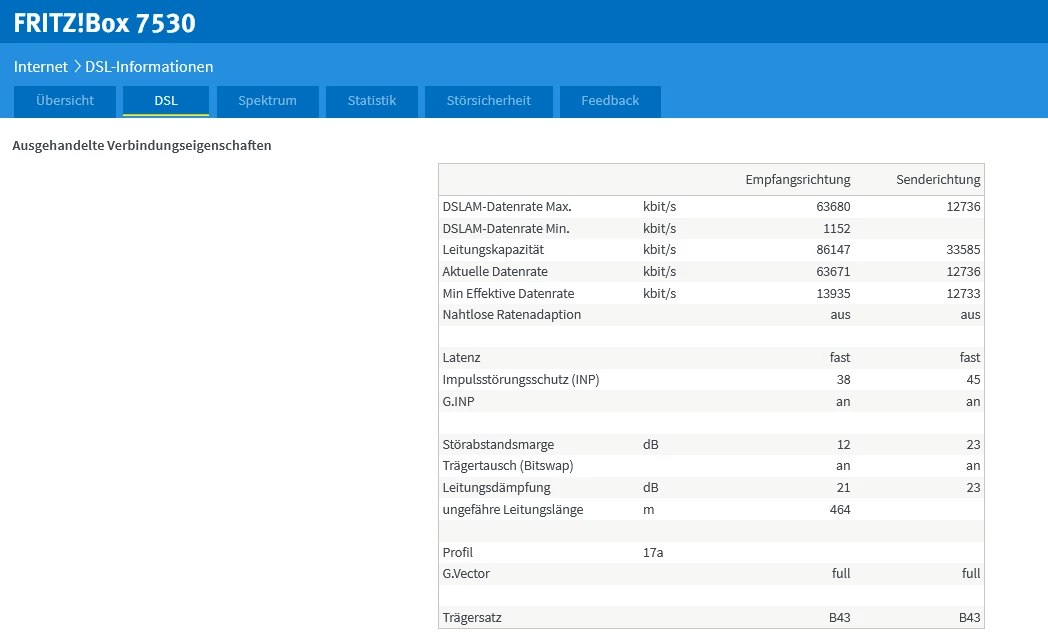The image size is (1048, 634).
Task: Switch to the Übersicht tab
Action: coord(65,101)
